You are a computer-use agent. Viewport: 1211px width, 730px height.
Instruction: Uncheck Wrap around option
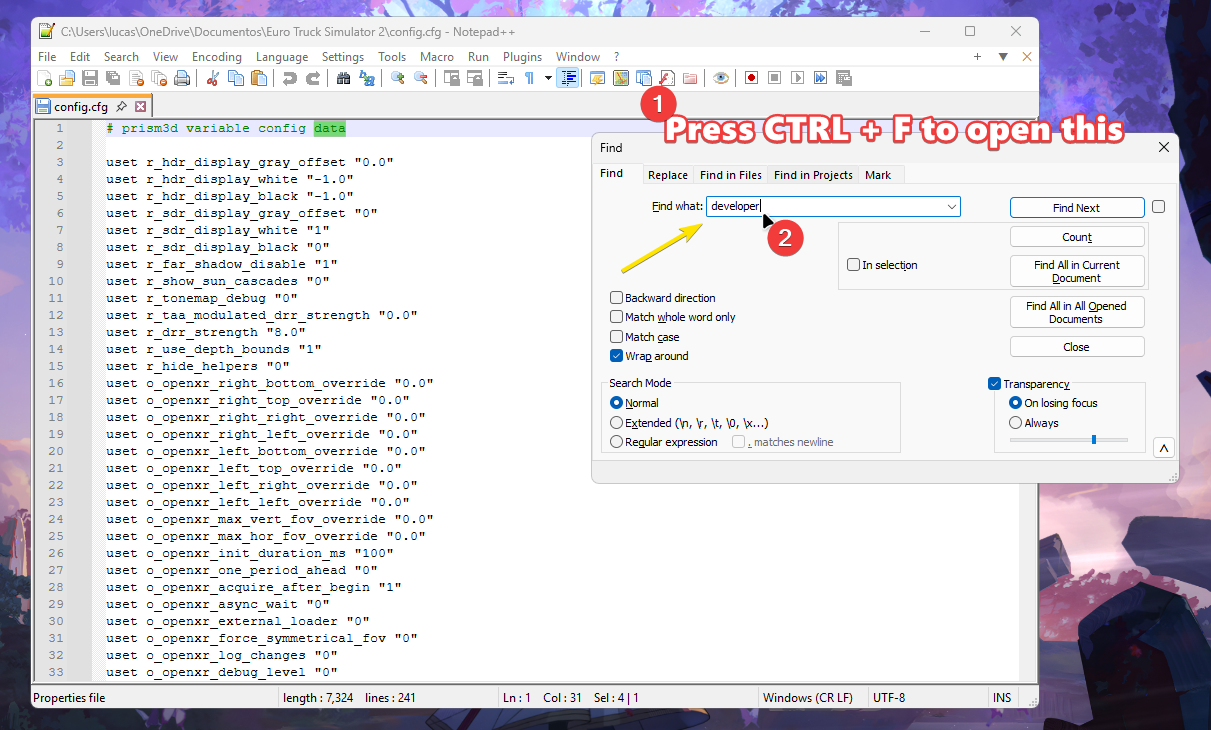point(617,356)
